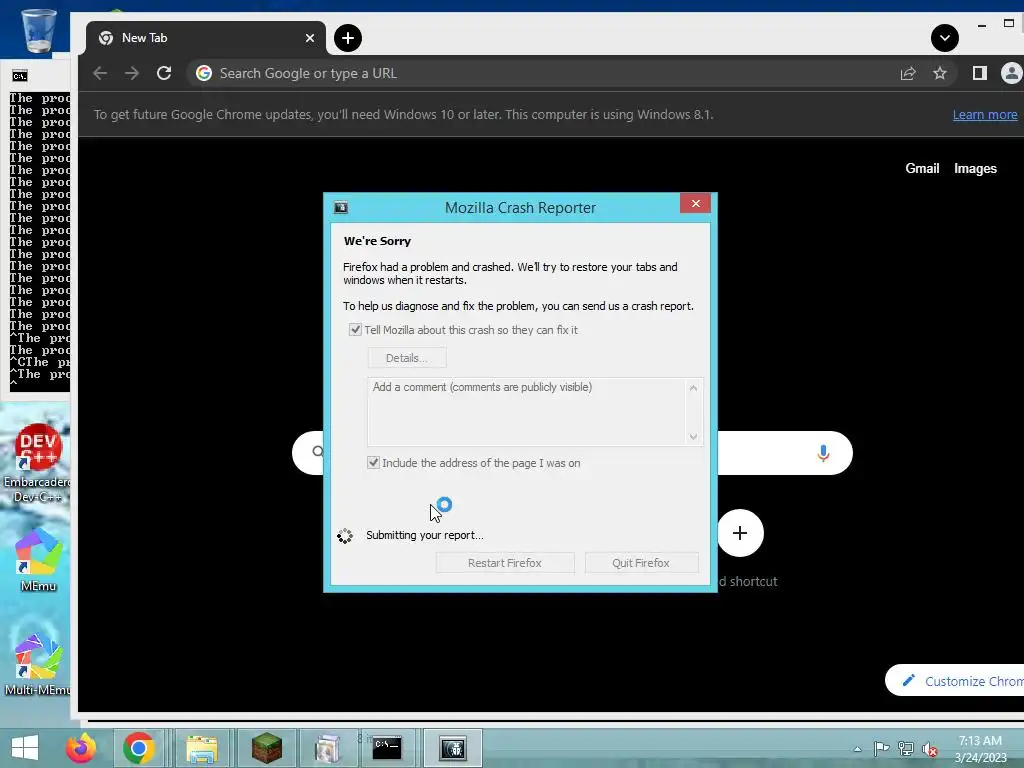Click the Restart Firefox button
The height and width of the screenshot is (768, 1024).
click(505, 563)
